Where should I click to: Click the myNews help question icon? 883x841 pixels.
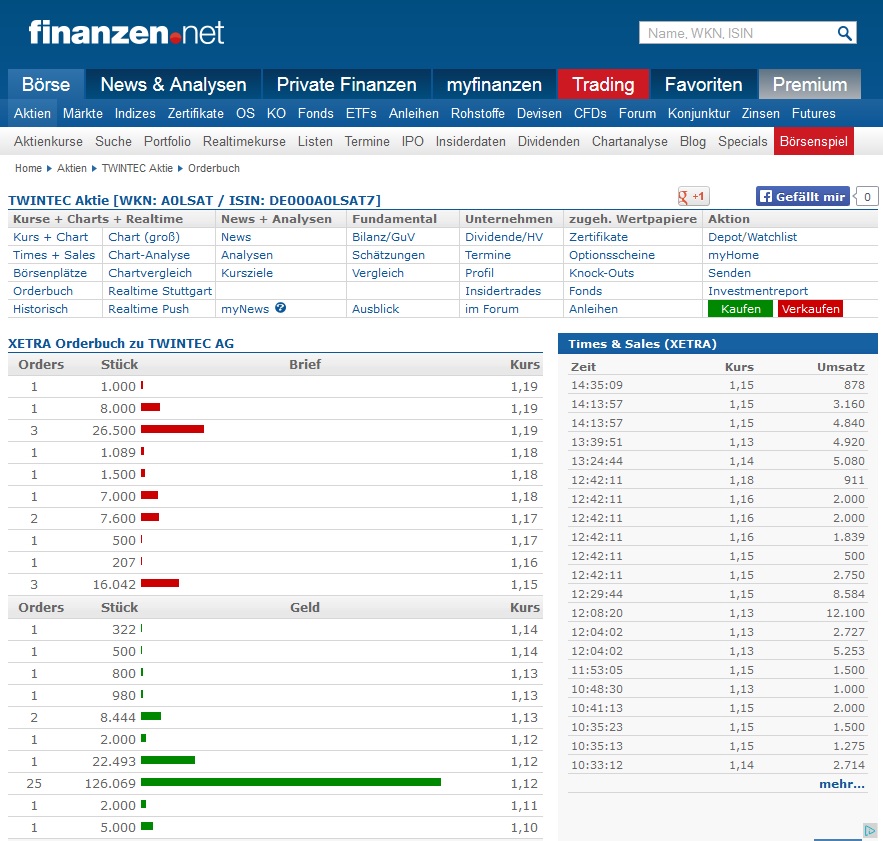pyautogui.click(x=281, y=308)
